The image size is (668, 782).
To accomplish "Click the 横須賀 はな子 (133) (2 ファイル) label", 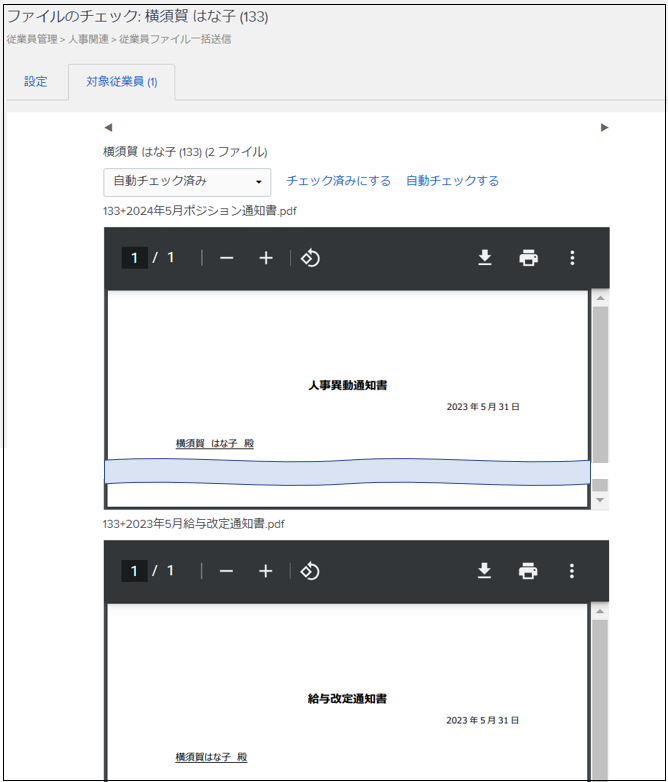I will [185, 152].
